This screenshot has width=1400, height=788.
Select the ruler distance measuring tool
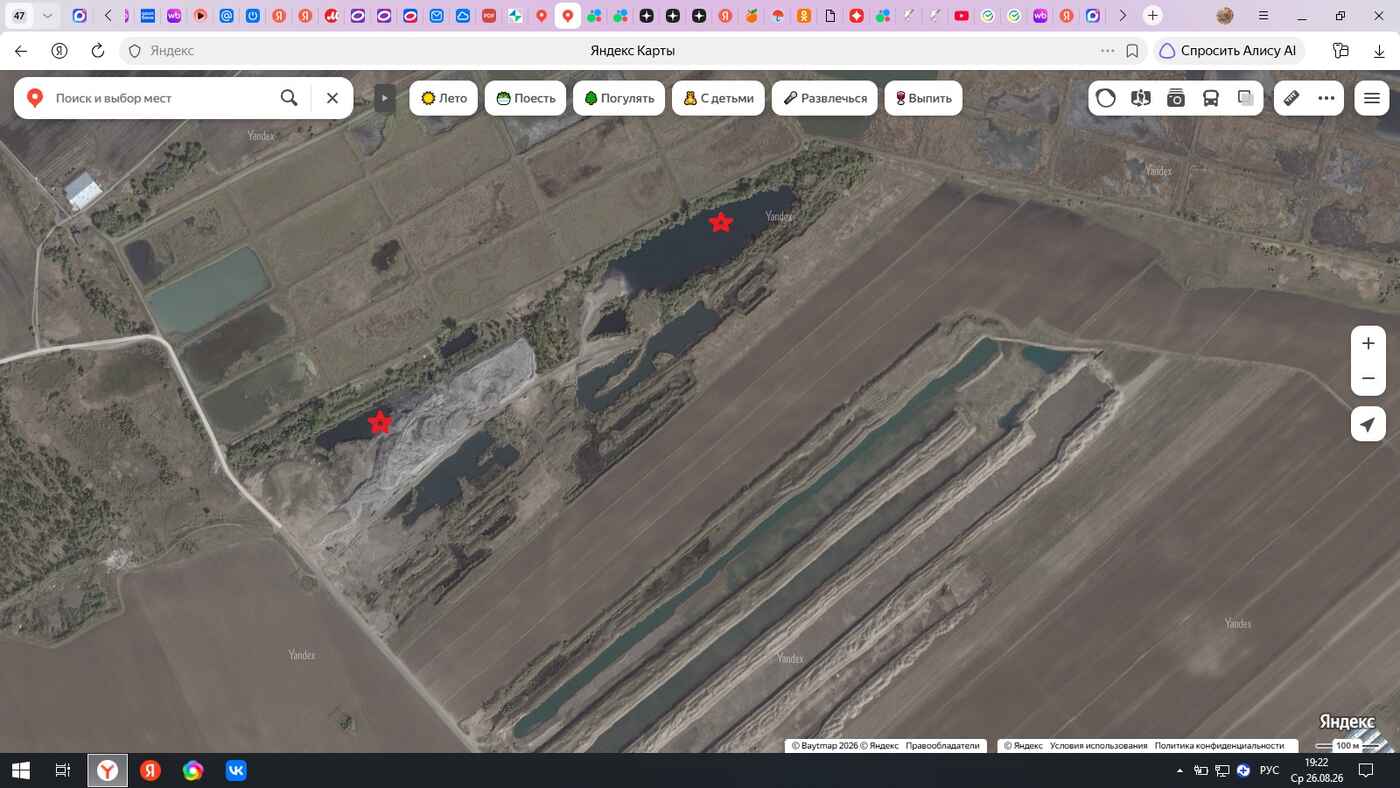[1291, 98]
